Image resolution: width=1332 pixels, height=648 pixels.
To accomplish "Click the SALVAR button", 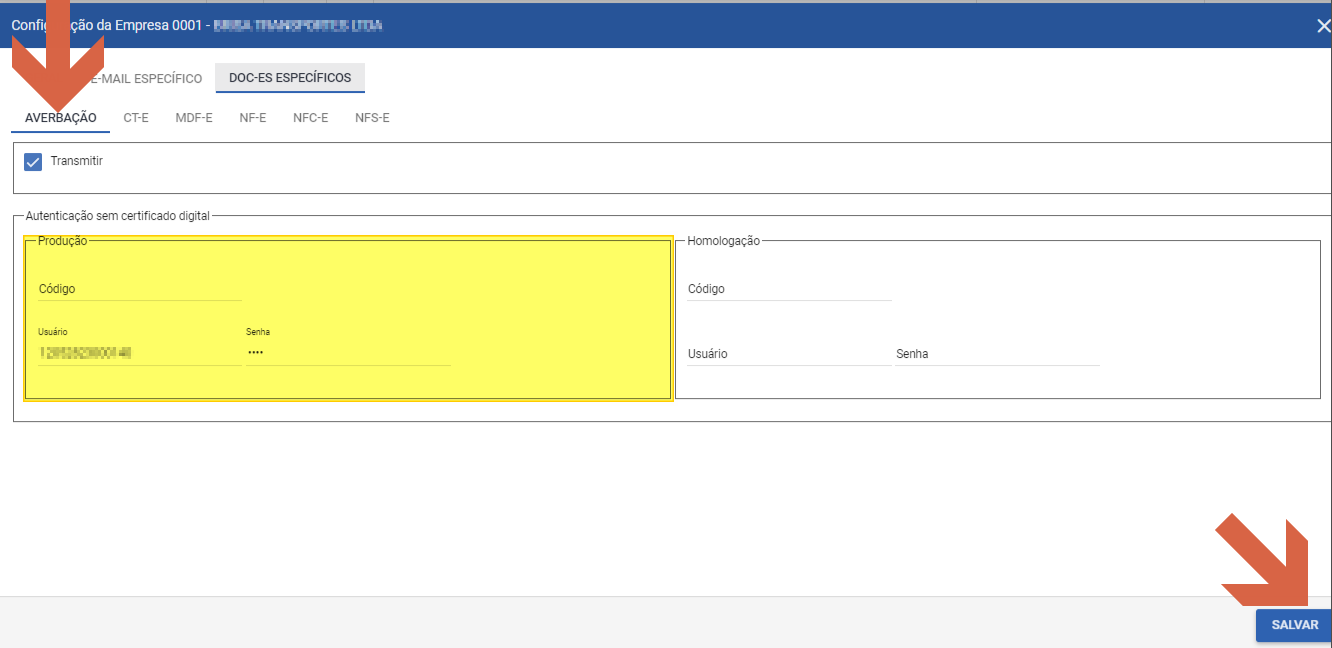I will pyautogui.click(x=1294, y=625).
